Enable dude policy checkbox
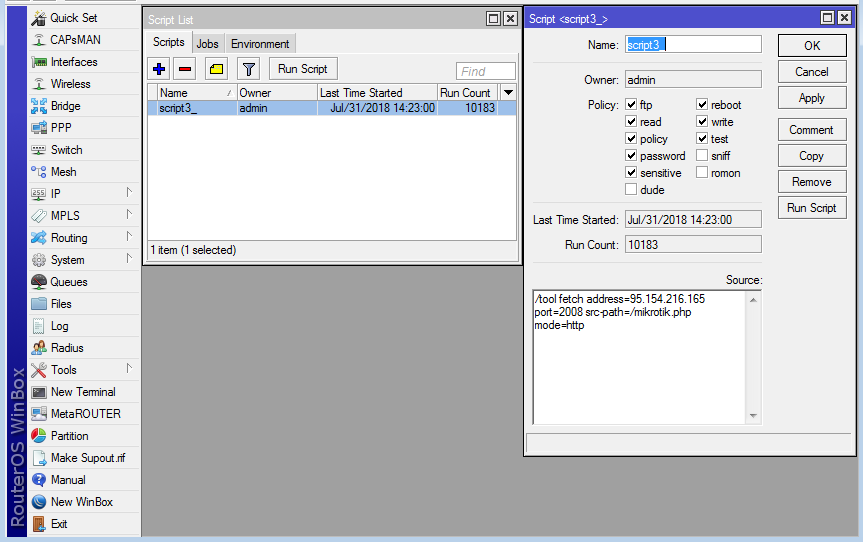The height and width of the screenshot is (542, 863). [x=631, y=190]
